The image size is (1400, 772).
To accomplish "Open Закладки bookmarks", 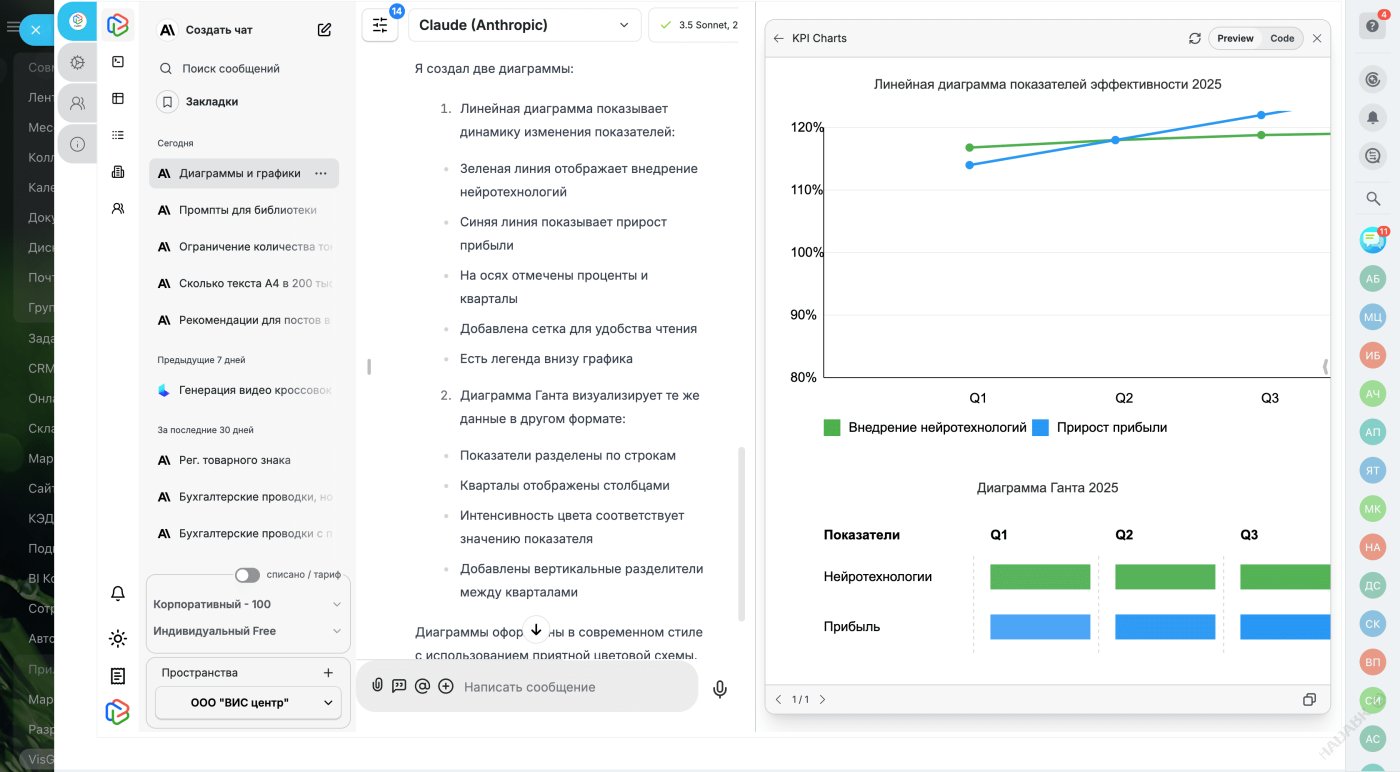I will (x=211, y=101).
